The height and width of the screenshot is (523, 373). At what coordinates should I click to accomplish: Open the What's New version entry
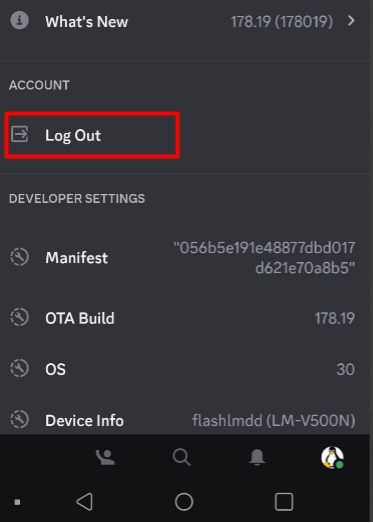tap(282, 22)
